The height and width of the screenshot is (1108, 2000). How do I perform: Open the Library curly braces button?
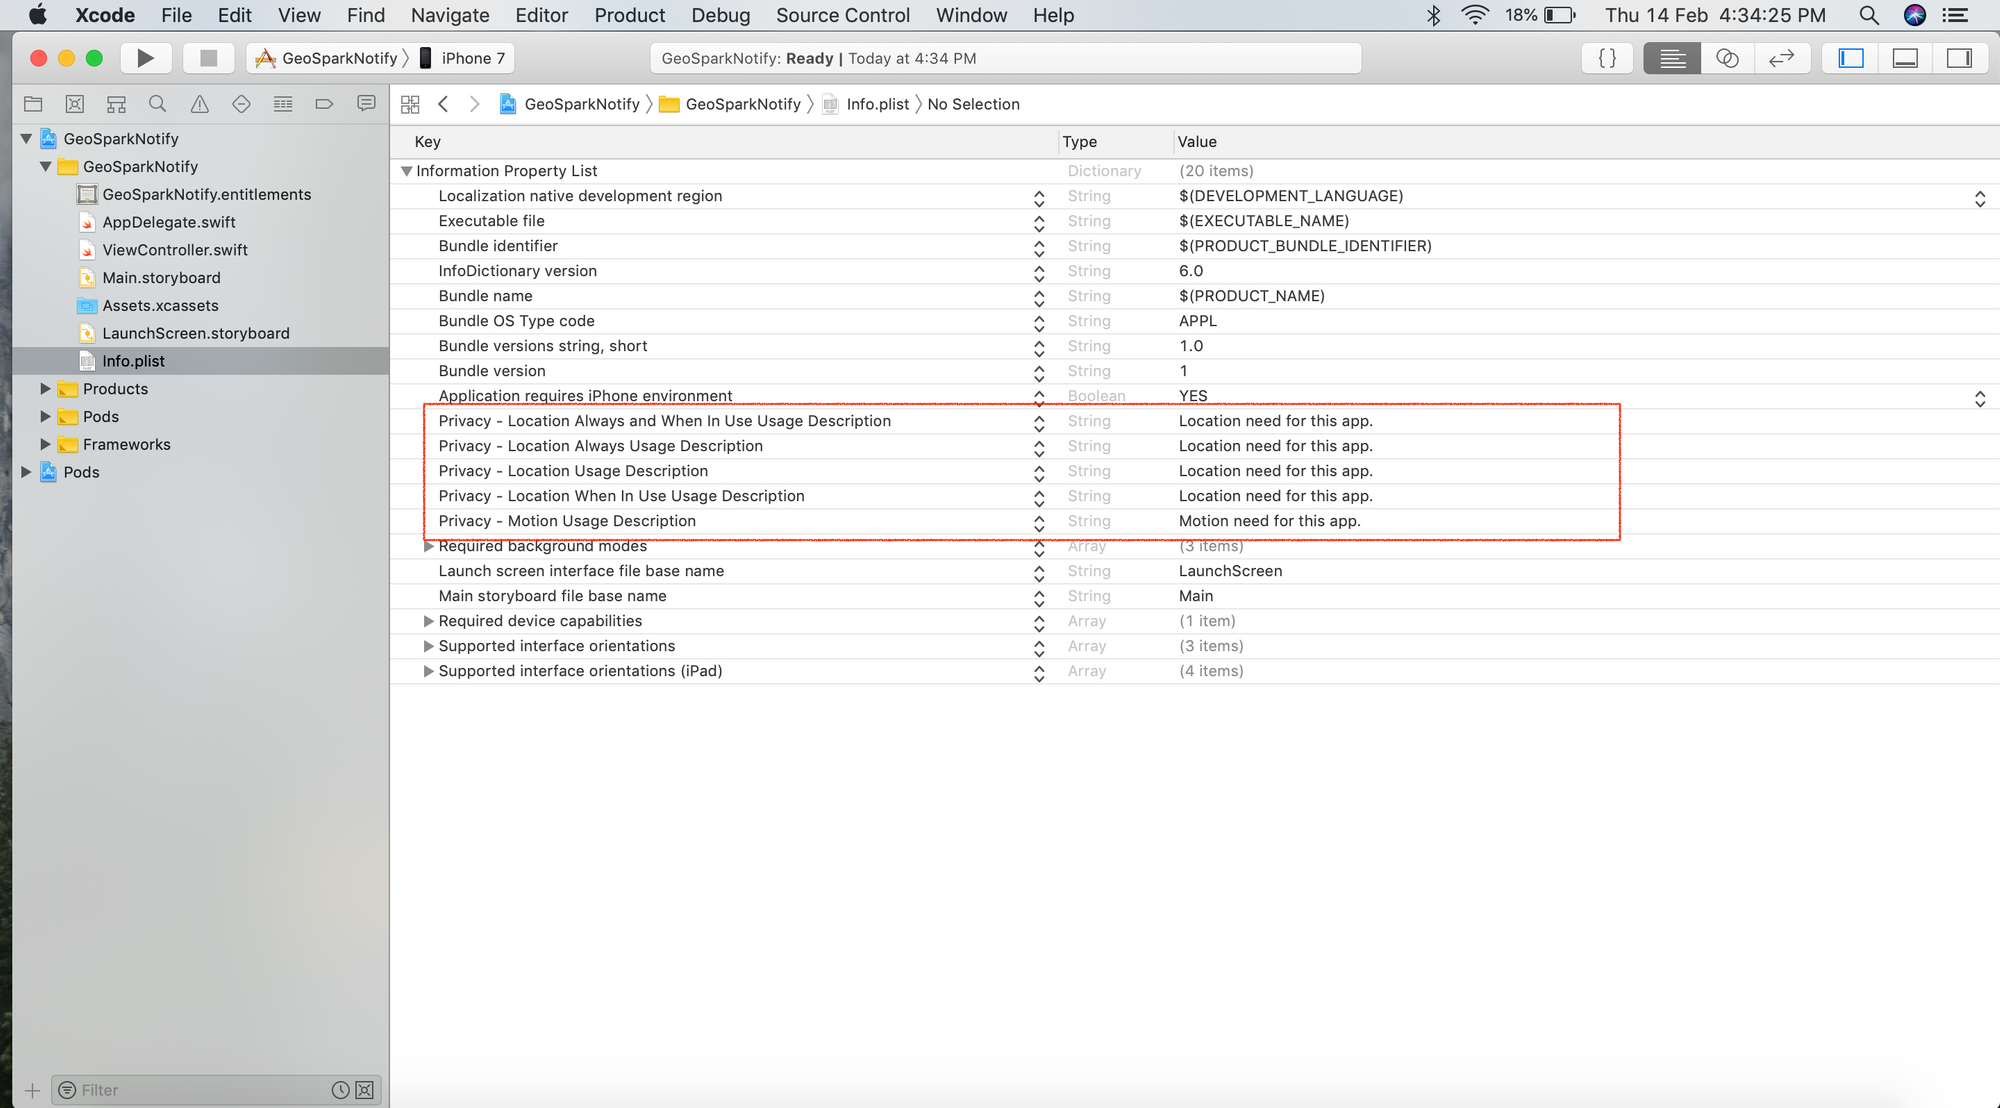click(x=1607, y=58)
